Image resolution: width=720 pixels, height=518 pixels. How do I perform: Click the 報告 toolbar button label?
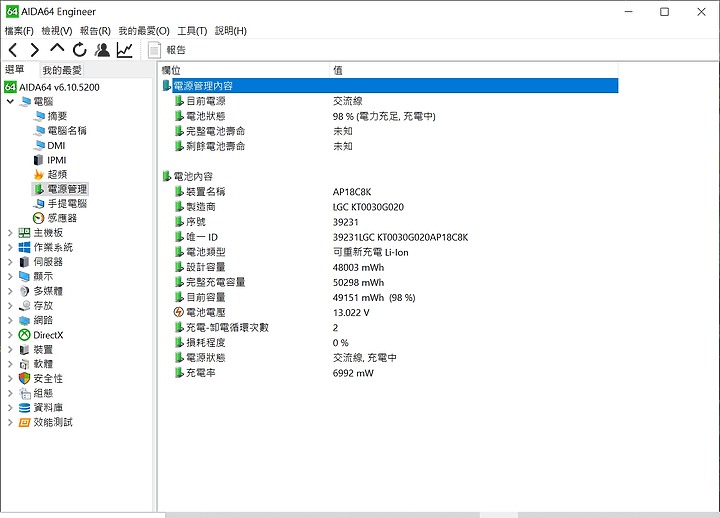(x=176, y=50)
